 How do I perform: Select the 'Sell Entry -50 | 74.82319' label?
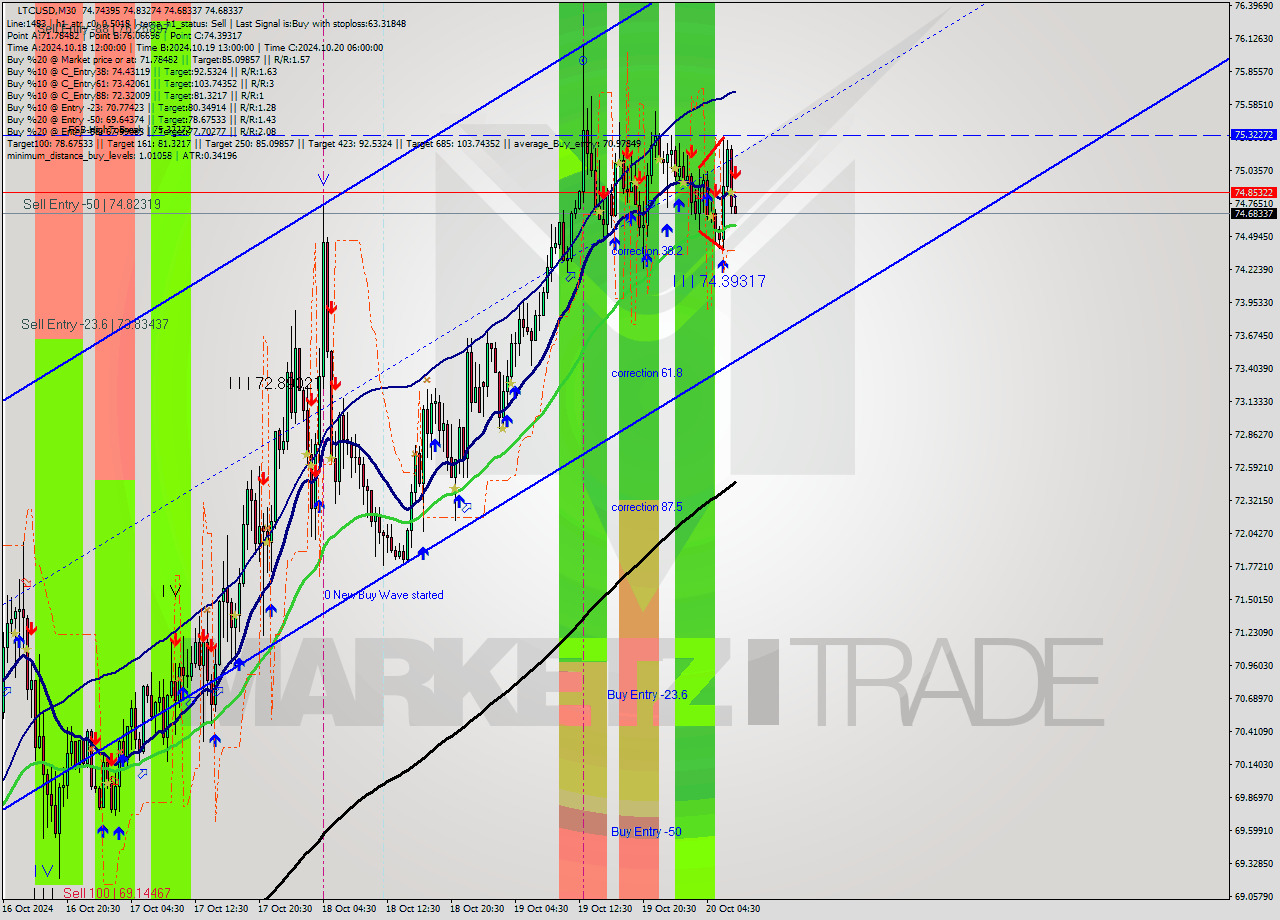(x=92, y=204)
